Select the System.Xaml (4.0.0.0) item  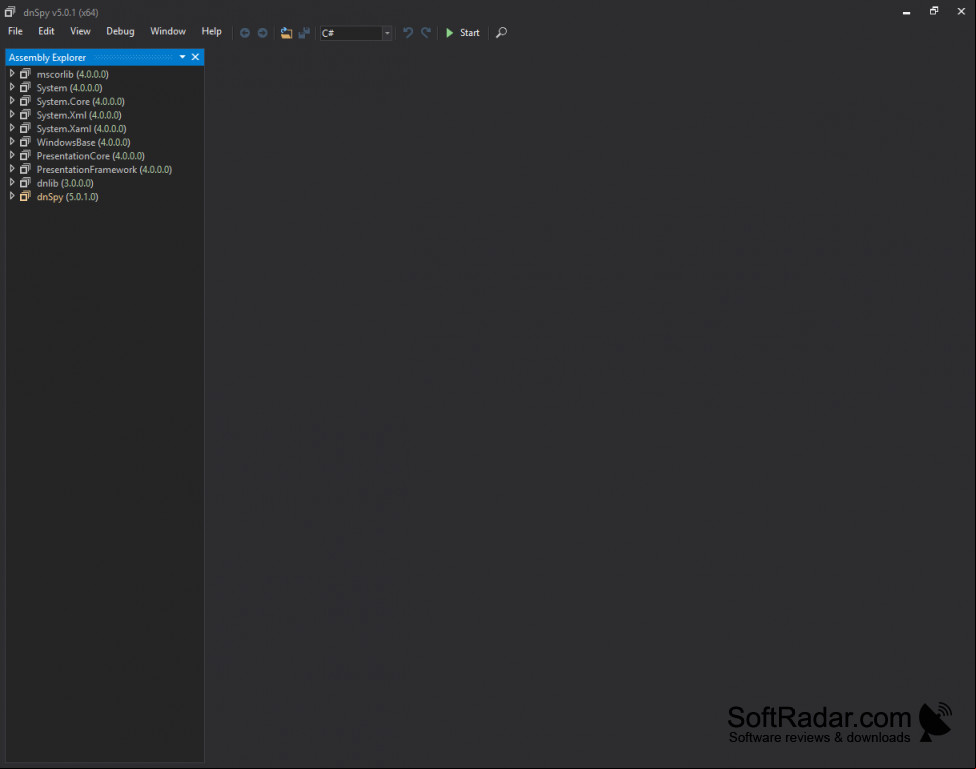pyautogui.click(x=81, y=129)
